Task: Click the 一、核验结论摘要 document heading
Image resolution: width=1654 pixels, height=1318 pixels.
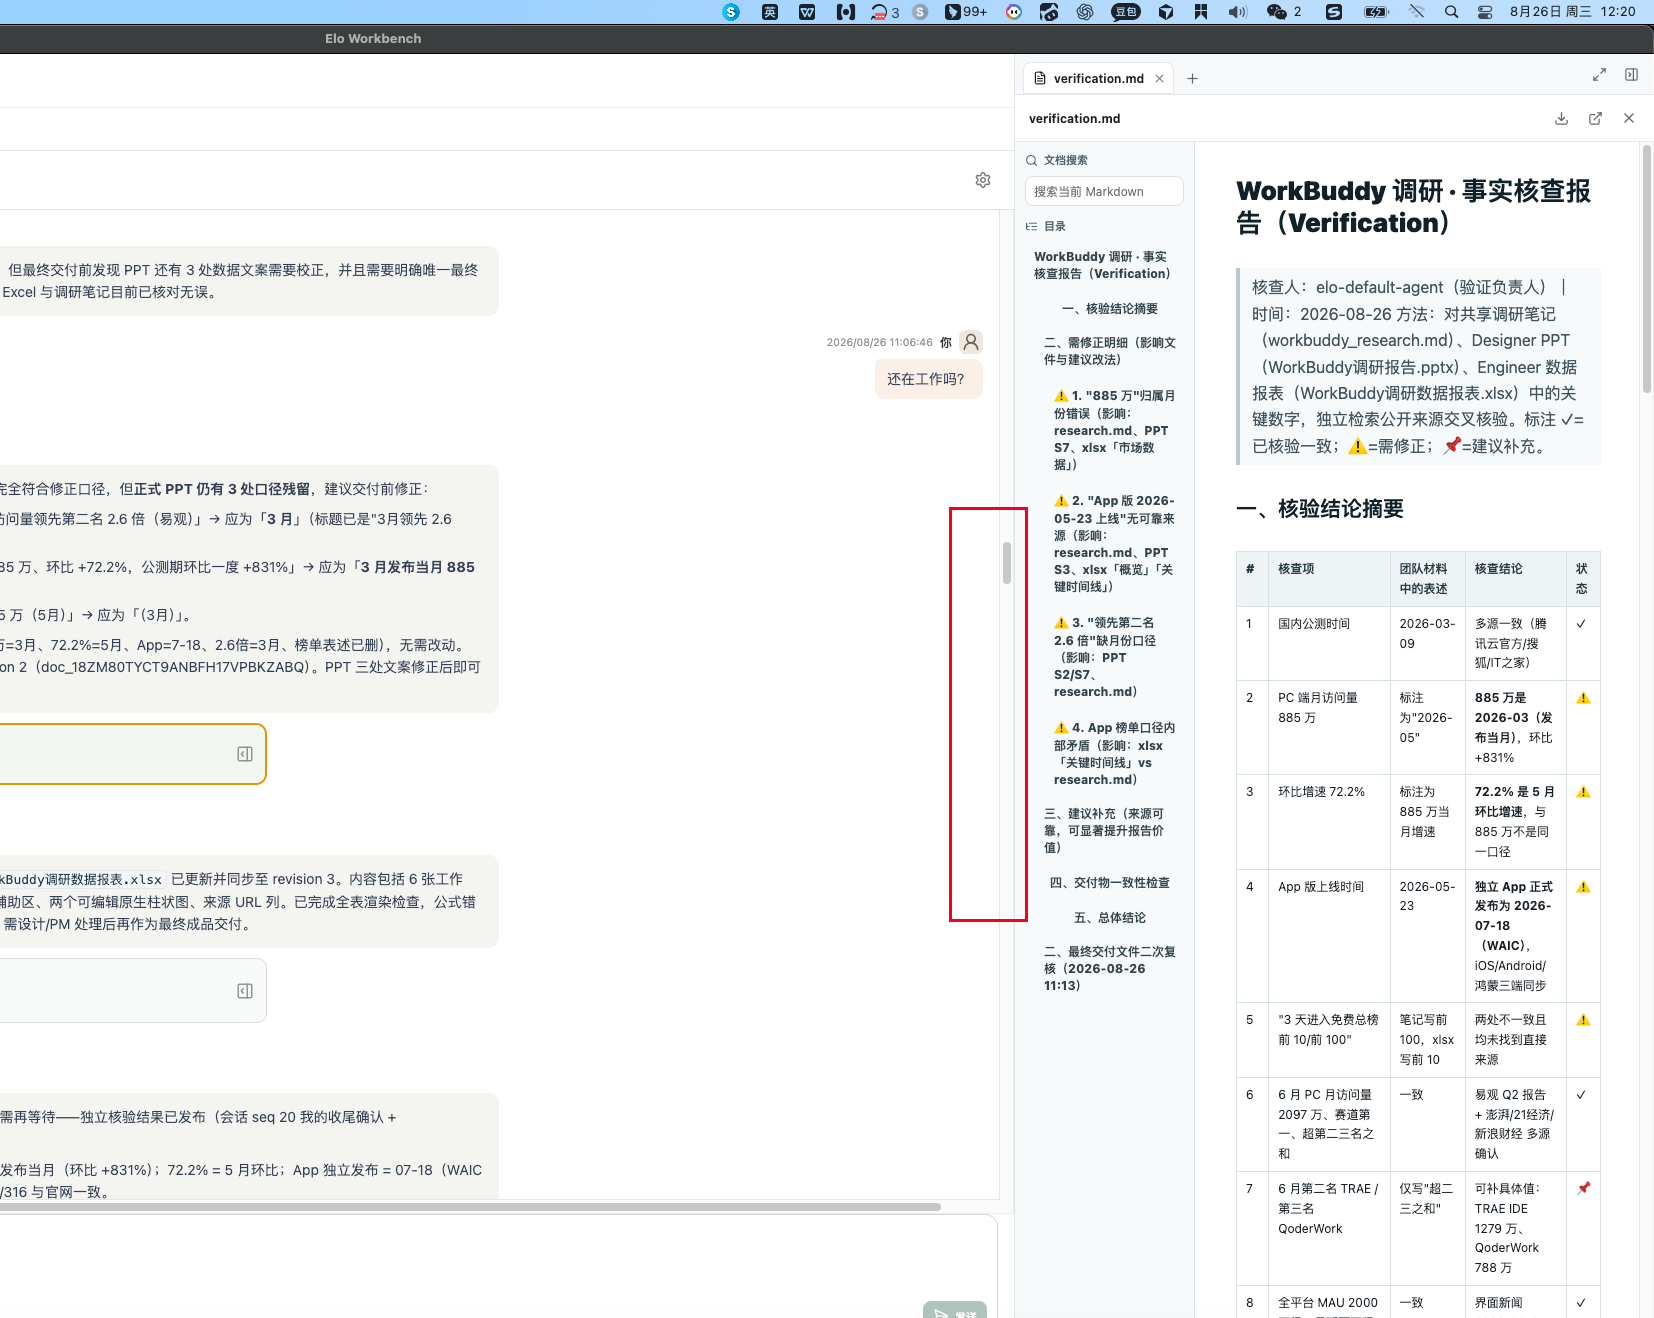Action: tap(1319, 509)
